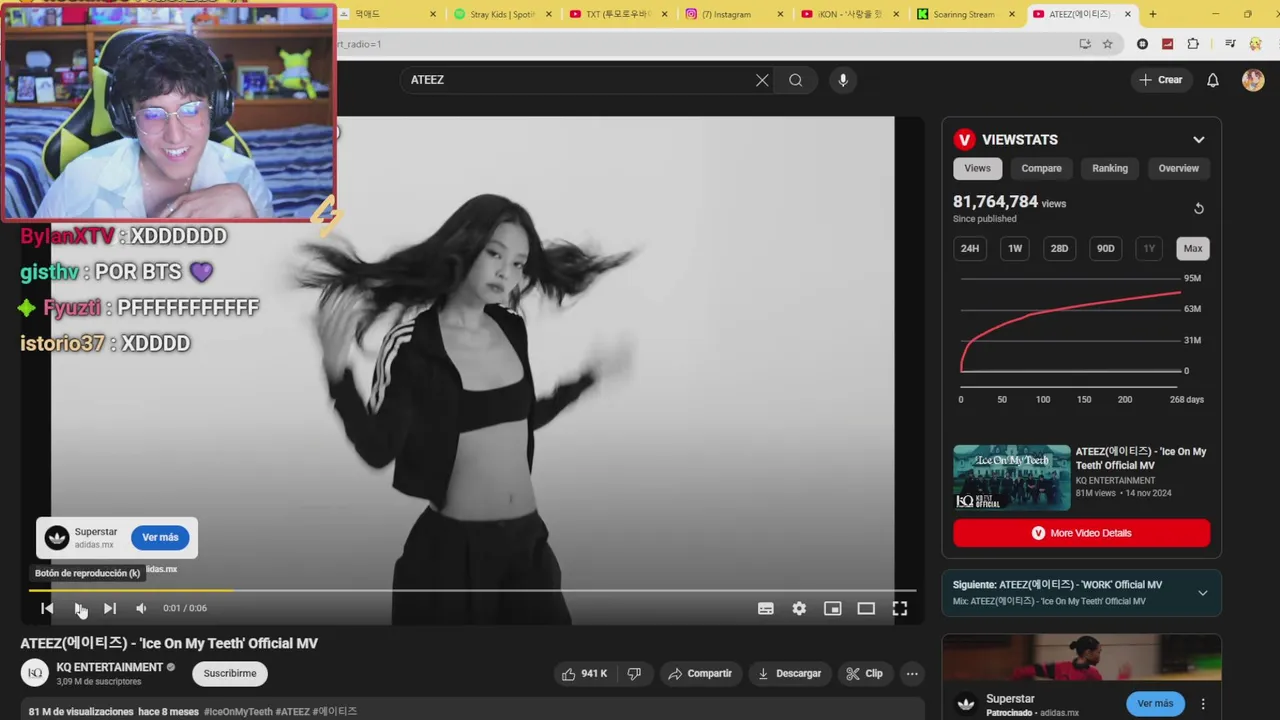This screenshot has height=720, width=1280.
Task: Click the sidebar ad video thumbnail
Action: click(x=1081, y=657)
